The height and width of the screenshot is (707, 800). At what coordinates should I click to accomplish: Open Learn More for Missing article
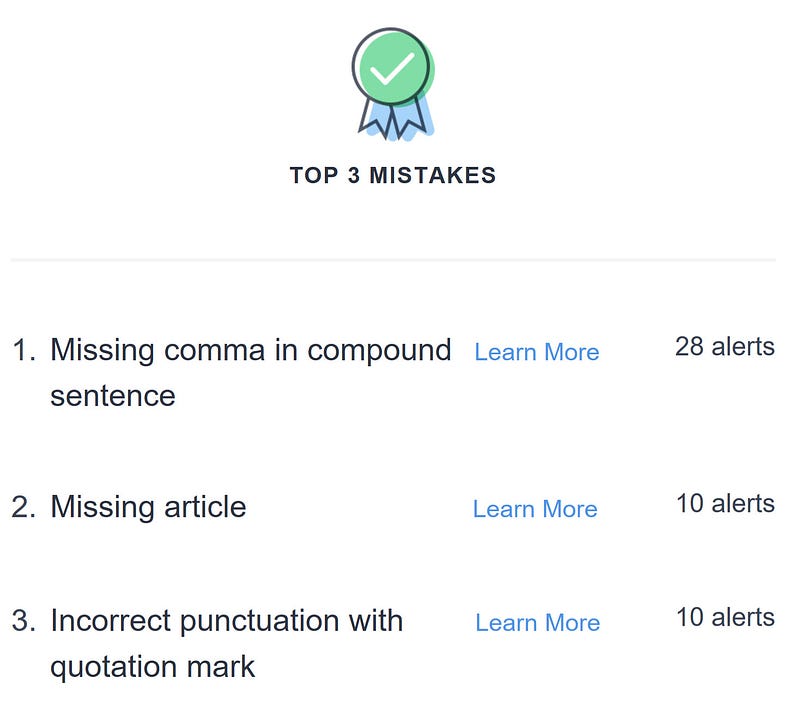[534, 509]
